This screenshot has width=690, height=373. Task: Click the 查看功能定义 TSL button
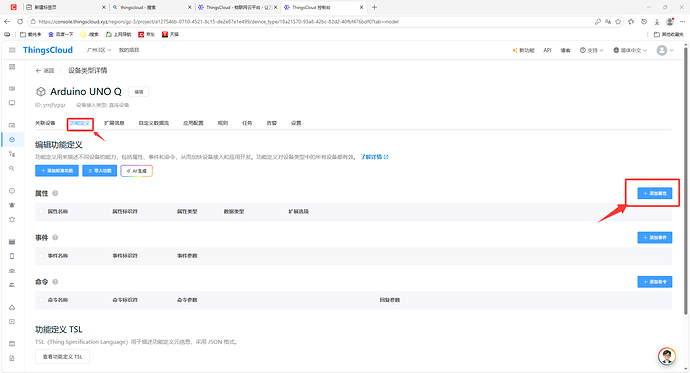(62, 357)
